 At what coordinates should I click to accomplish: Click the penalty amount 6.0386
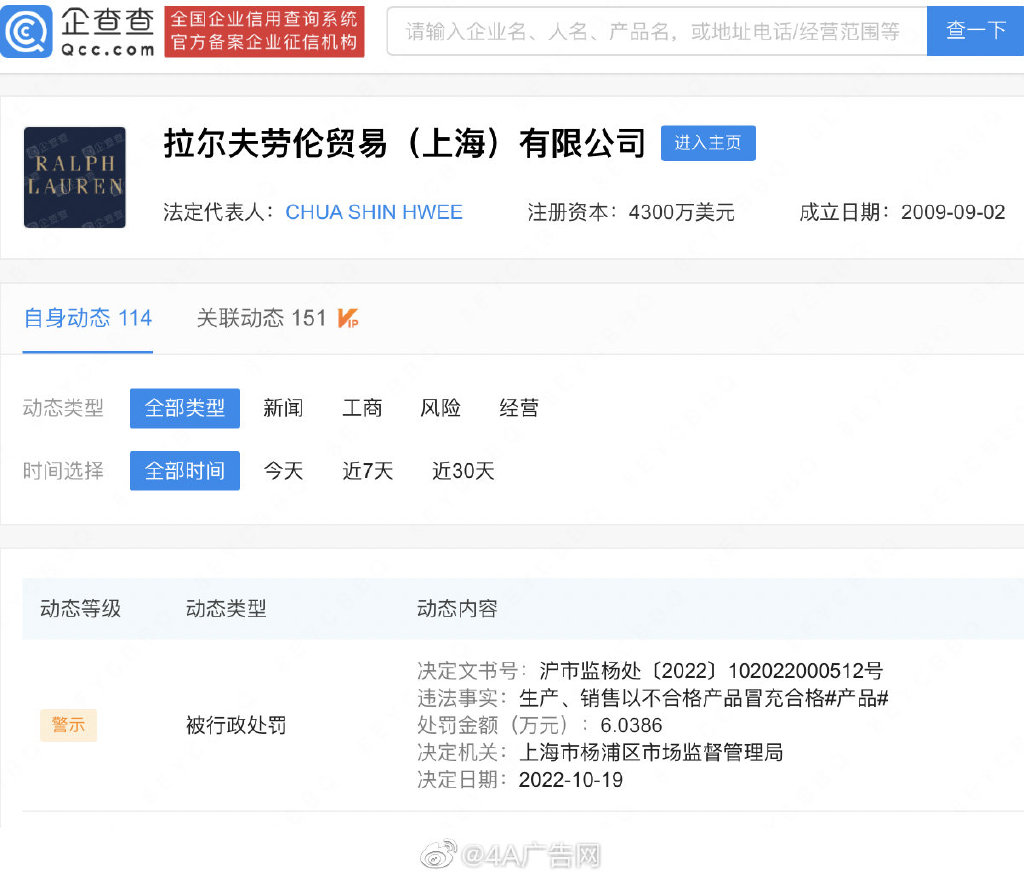631,726
